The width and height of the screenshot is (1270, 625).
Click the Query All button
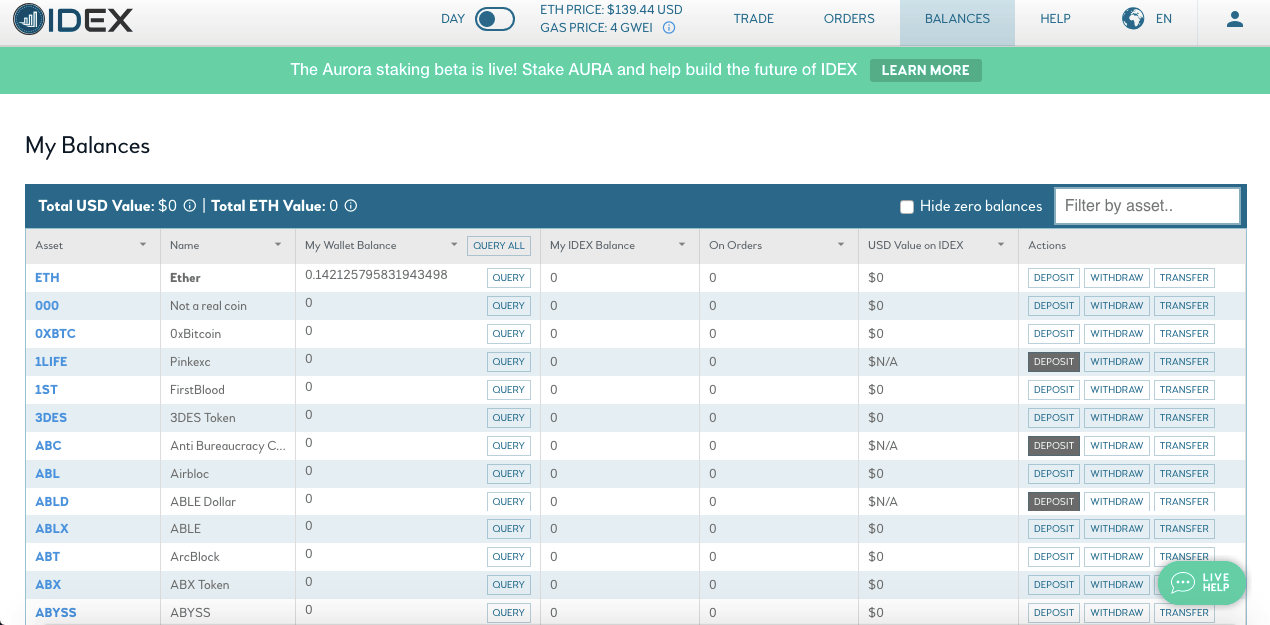[x=499, y=246]
